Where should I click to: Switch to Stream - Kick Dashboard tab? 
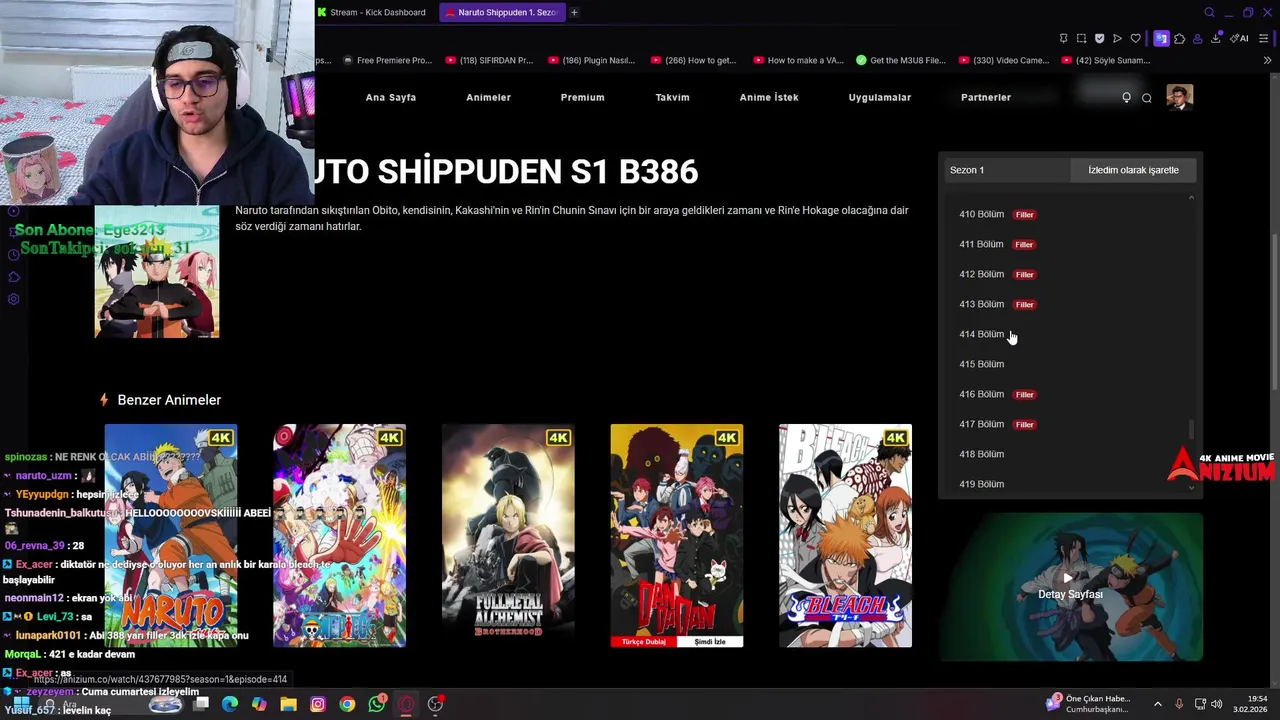click(371, 12)
